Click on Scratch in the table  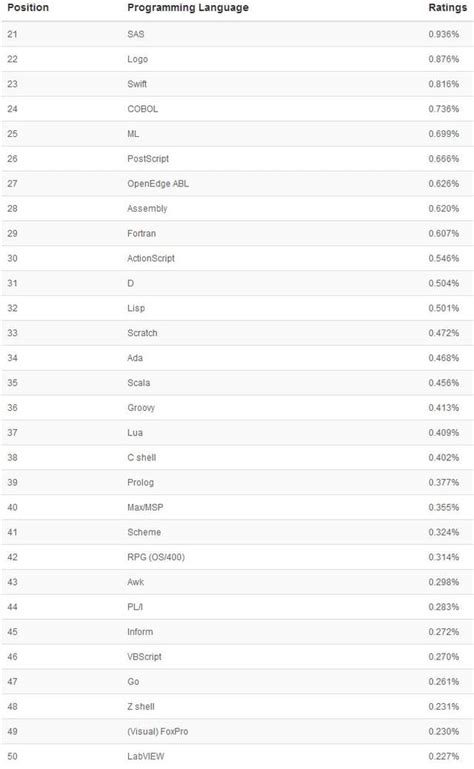[142, 333]
